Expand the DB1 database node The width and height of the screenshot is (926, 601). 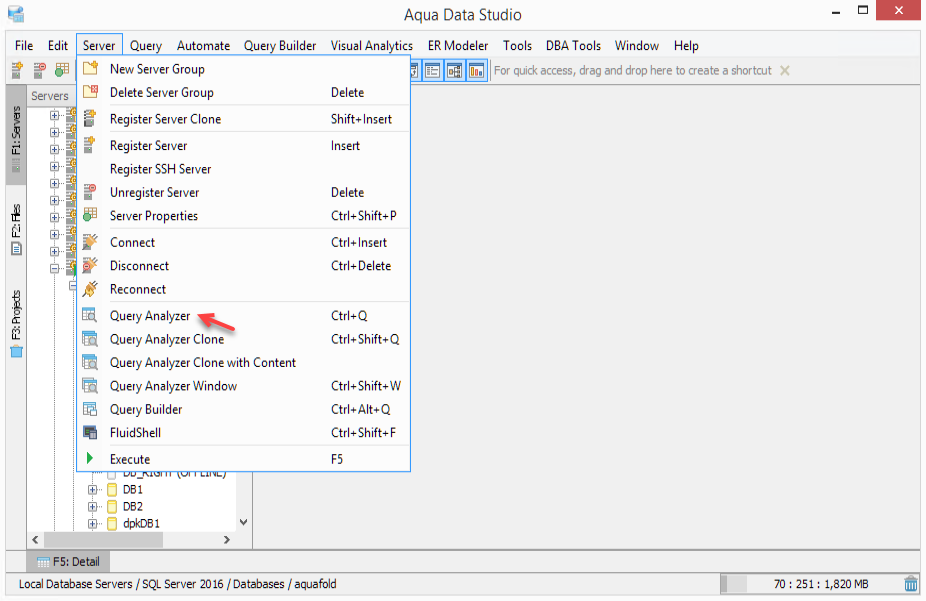point(93,490)
